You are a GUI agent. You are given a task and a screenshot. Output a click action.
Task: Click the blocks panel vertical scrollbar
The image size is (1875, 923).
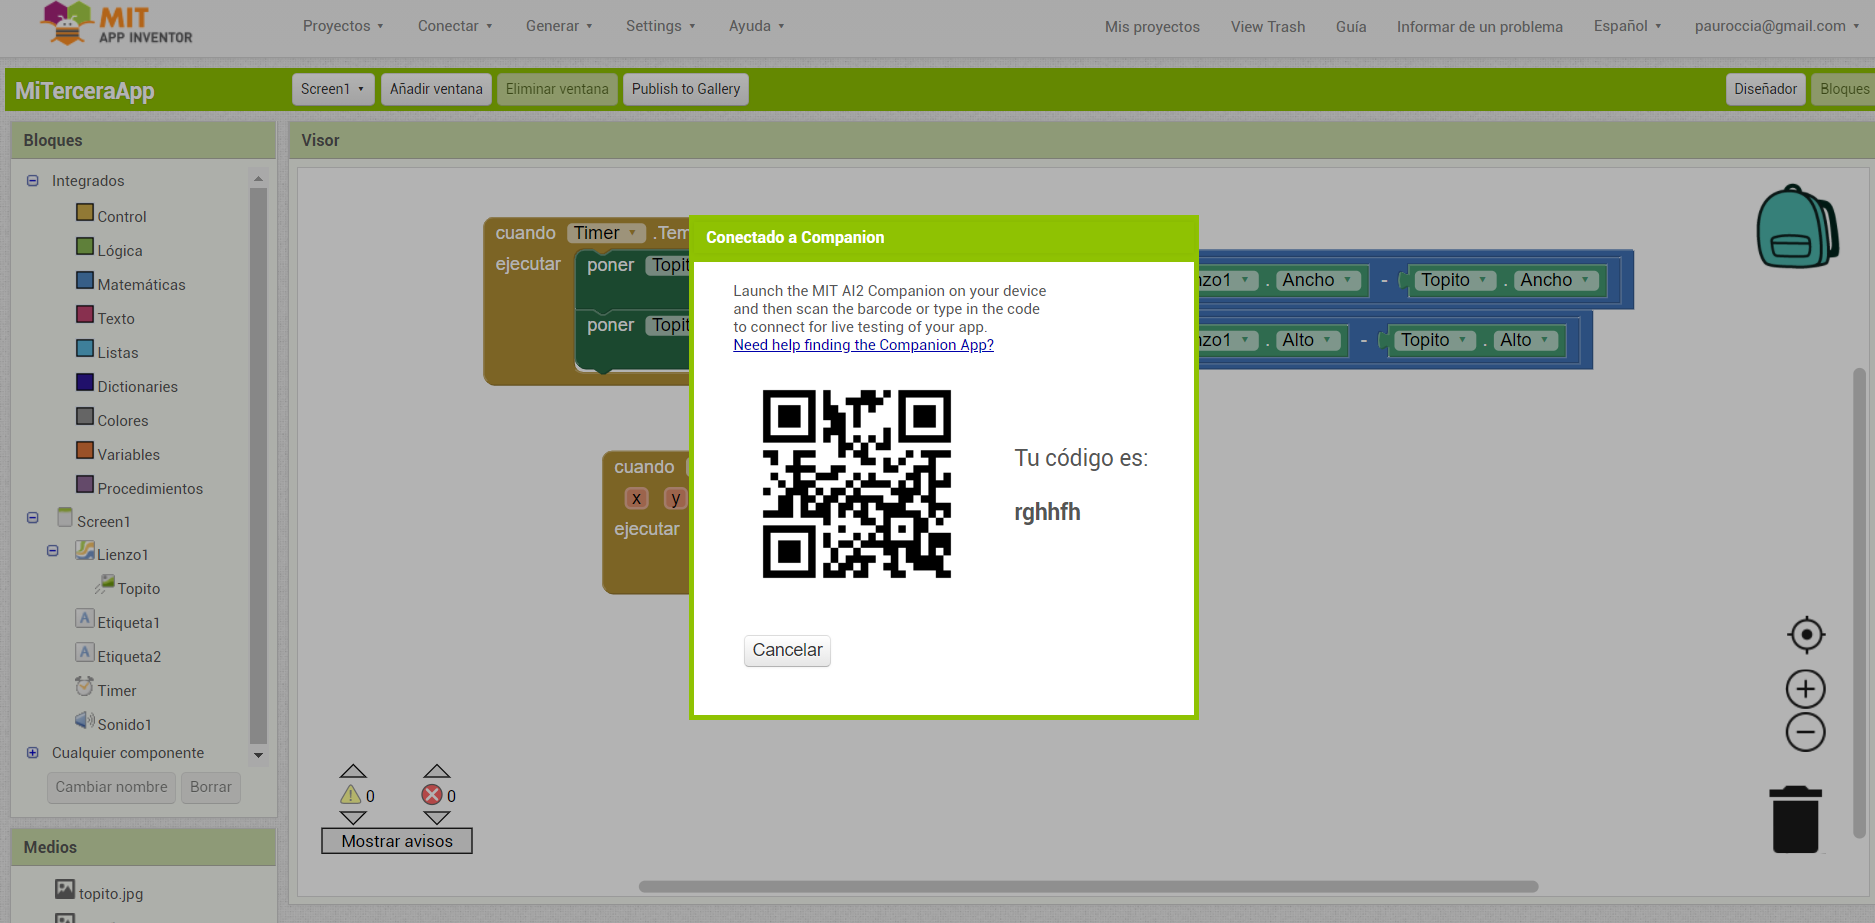coord(258,465)
